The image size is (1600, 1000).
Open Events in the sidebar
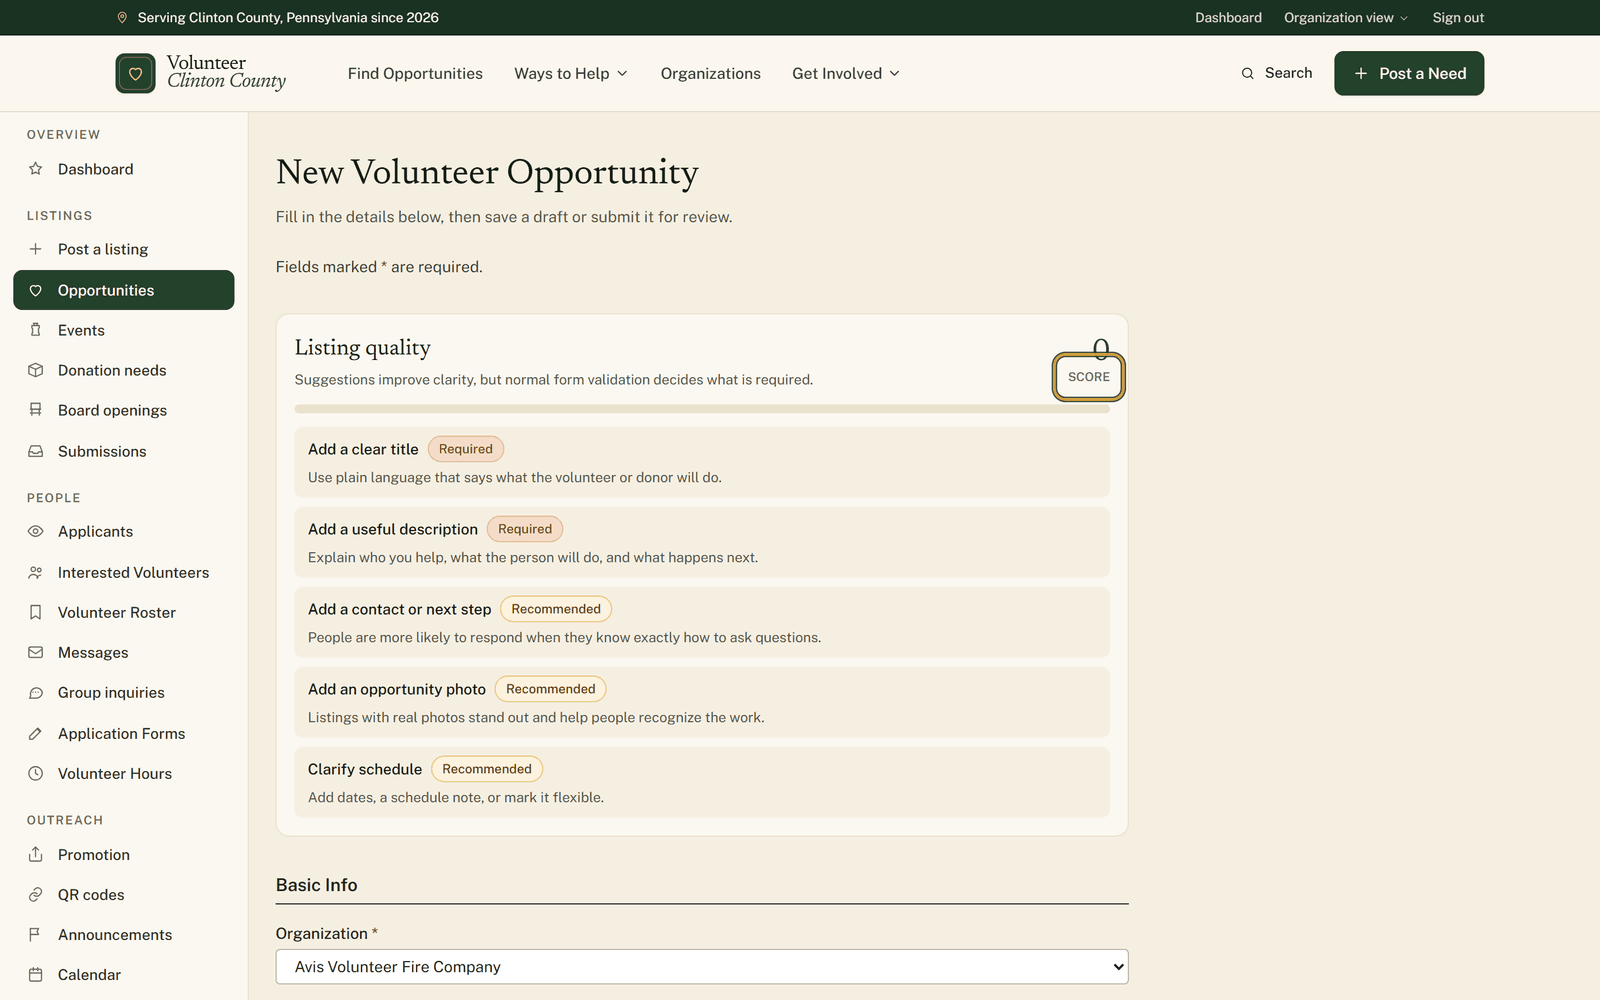point(124,330)
